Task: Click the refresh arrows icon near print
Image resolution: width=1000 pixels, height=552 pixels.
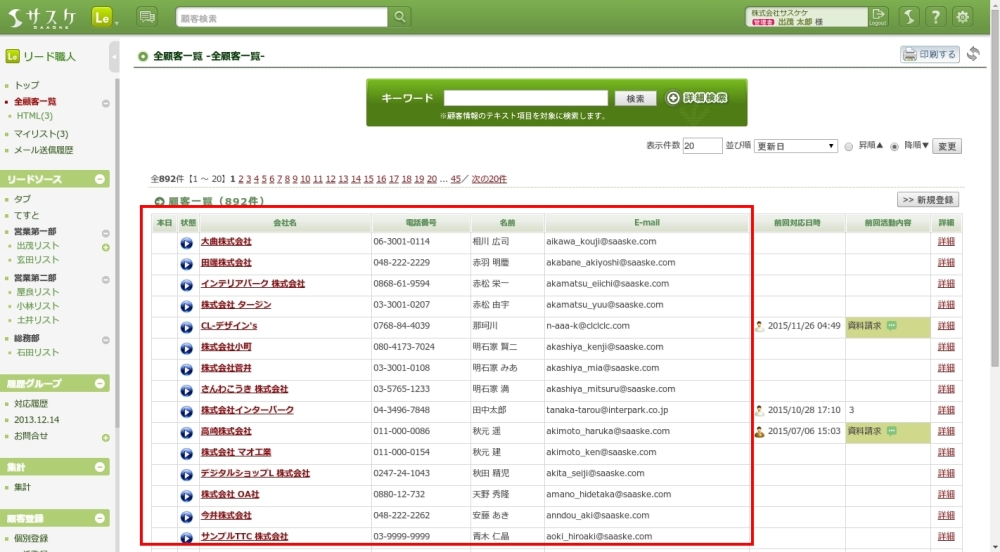Action: [x=973, y=54]
